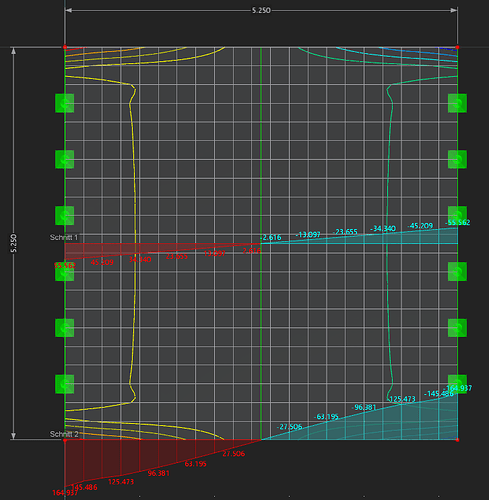Click cyan value -125.473
489x500 pixels.
pos(401,399)
